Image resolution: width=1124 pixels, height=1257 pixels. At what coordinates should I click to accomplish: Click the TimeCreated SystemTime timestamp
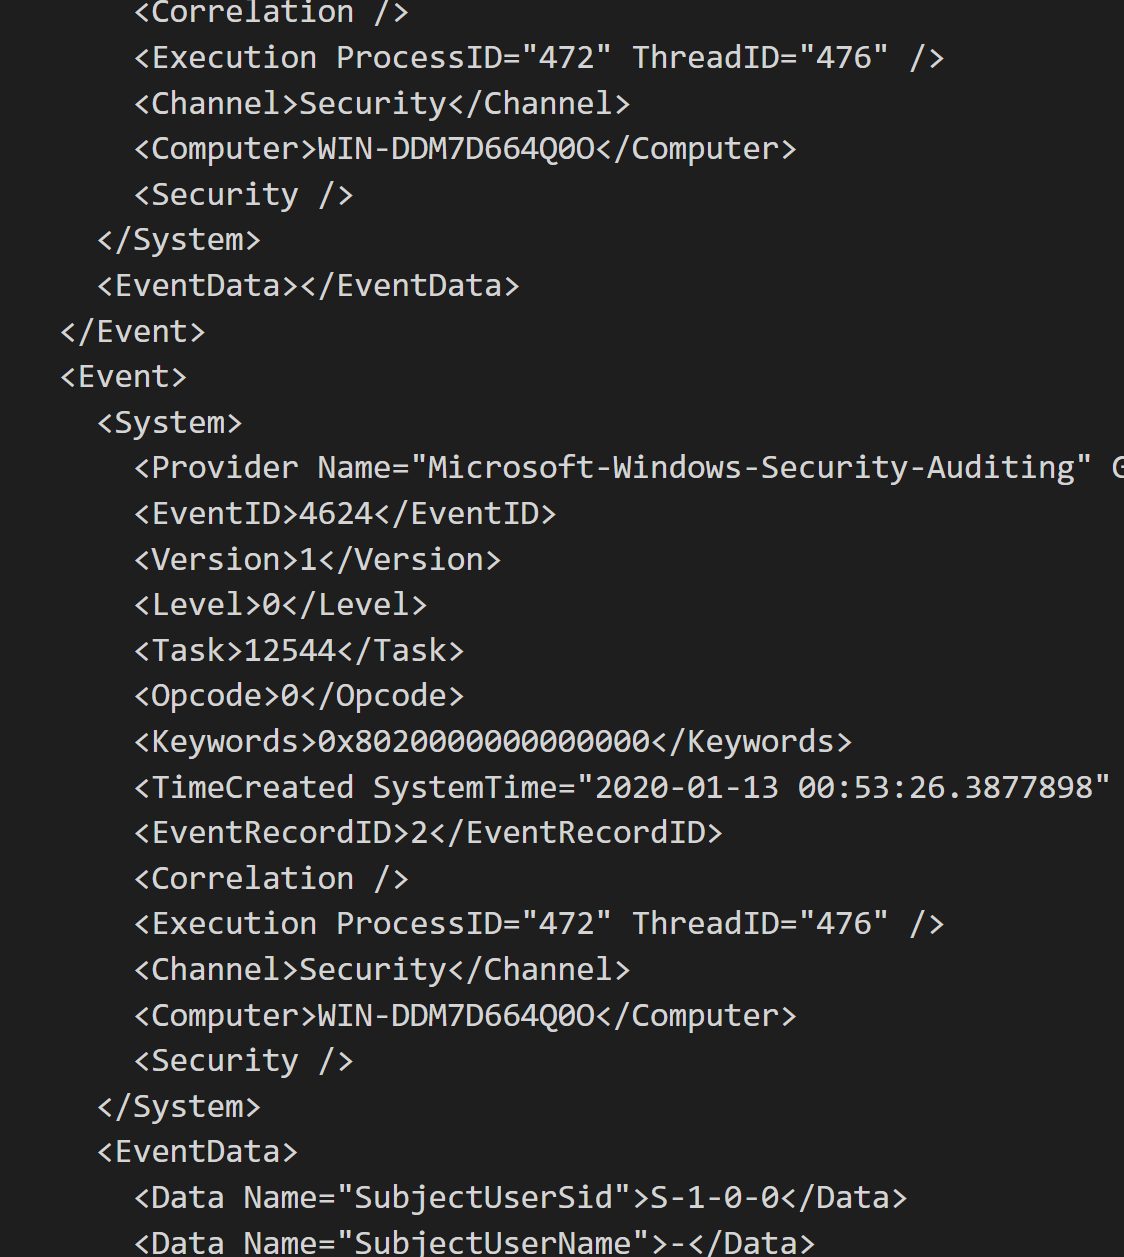coord(852,788)
